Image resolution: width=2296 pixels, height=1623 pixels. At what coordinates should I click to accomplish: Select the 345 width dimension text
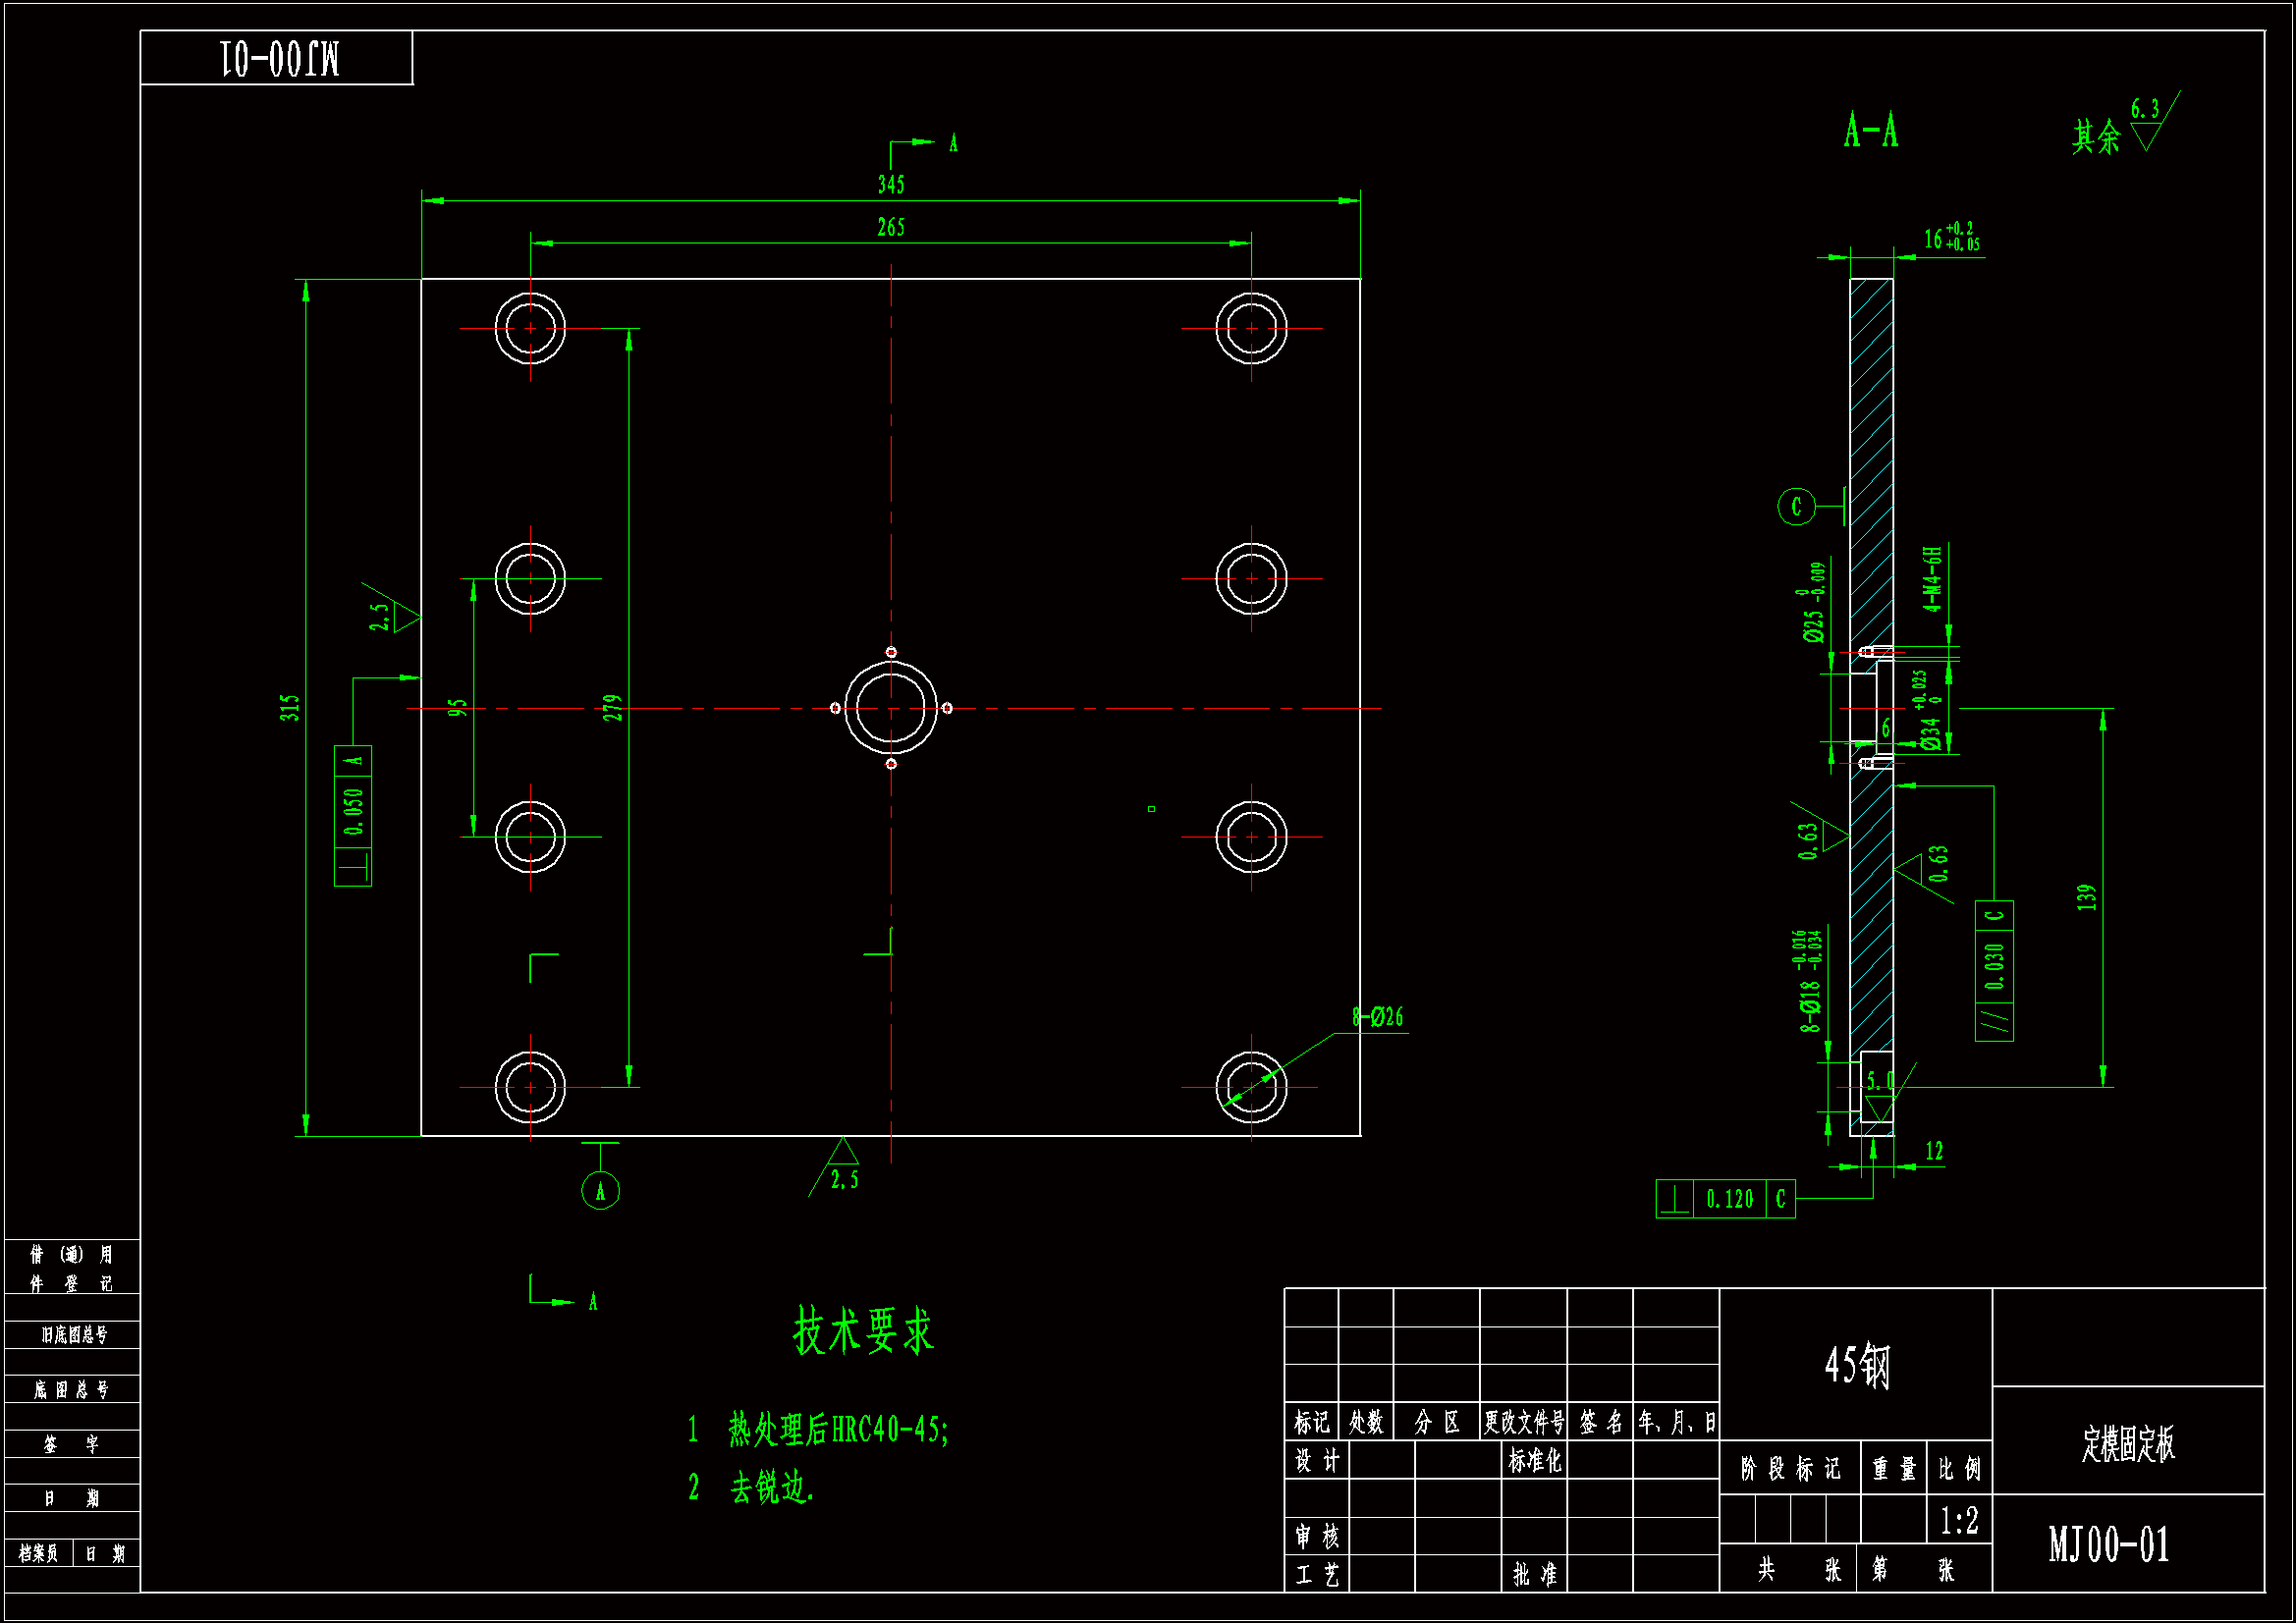pos(891,184)
